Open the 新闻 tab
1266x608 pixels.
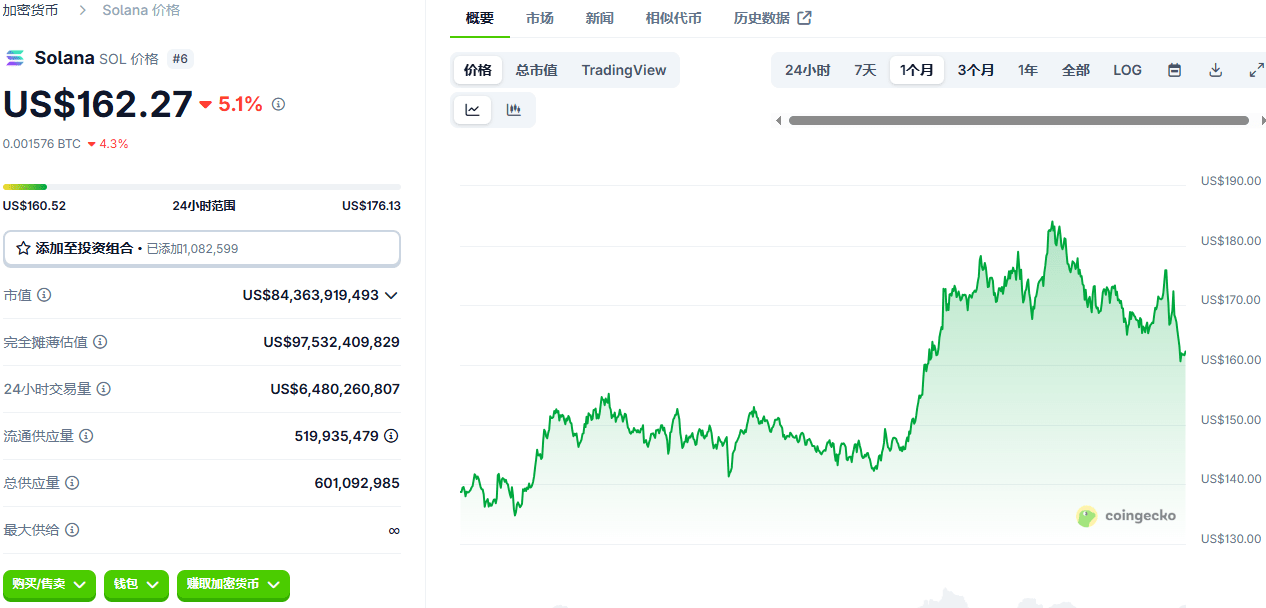coord(600,18)
